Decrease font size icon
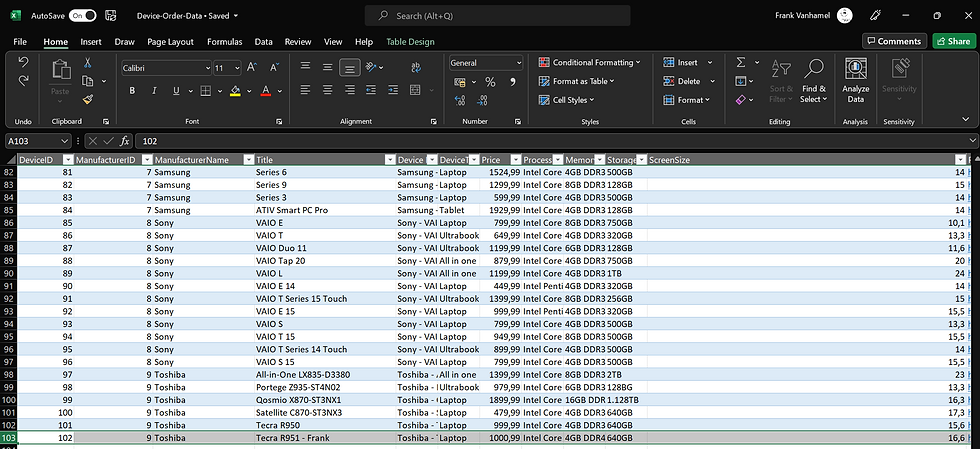 pos(273,67)
